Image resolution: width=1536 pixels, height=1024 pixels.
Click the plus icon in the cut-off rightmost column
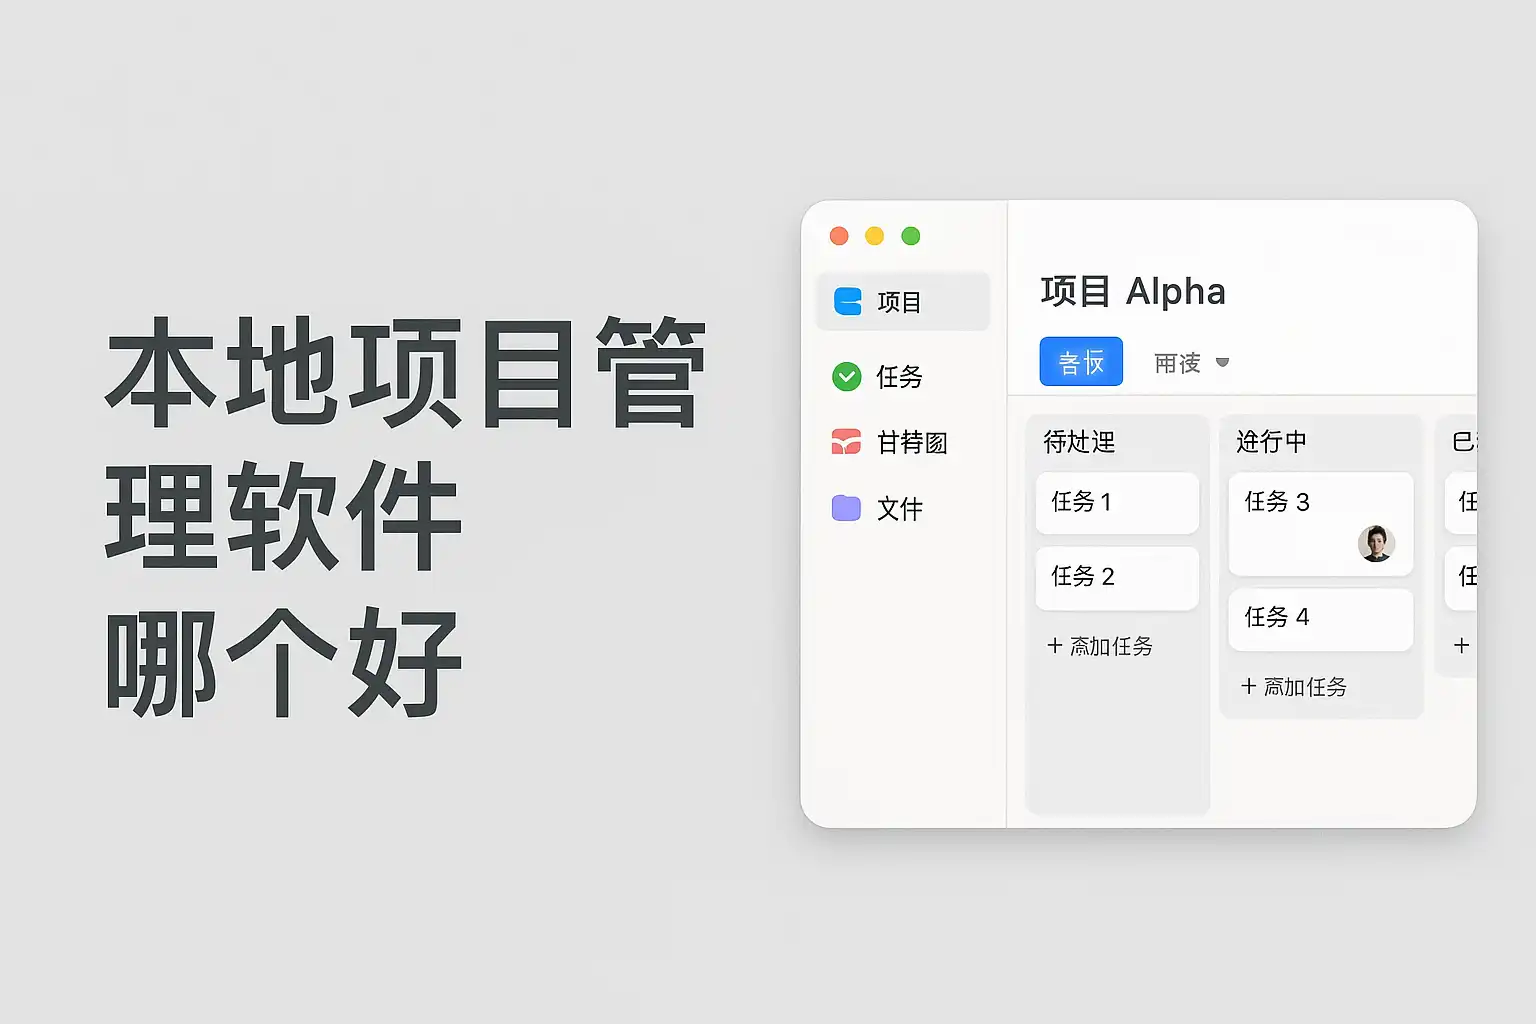point(1461,646)
